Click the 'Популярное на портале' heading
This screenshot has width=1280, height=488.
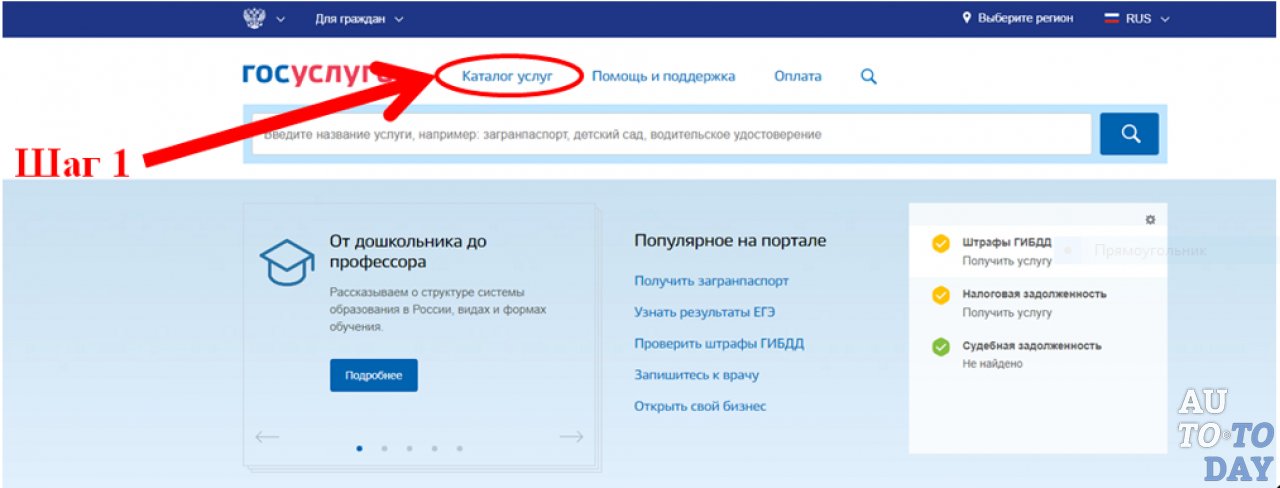coord(730,241)
